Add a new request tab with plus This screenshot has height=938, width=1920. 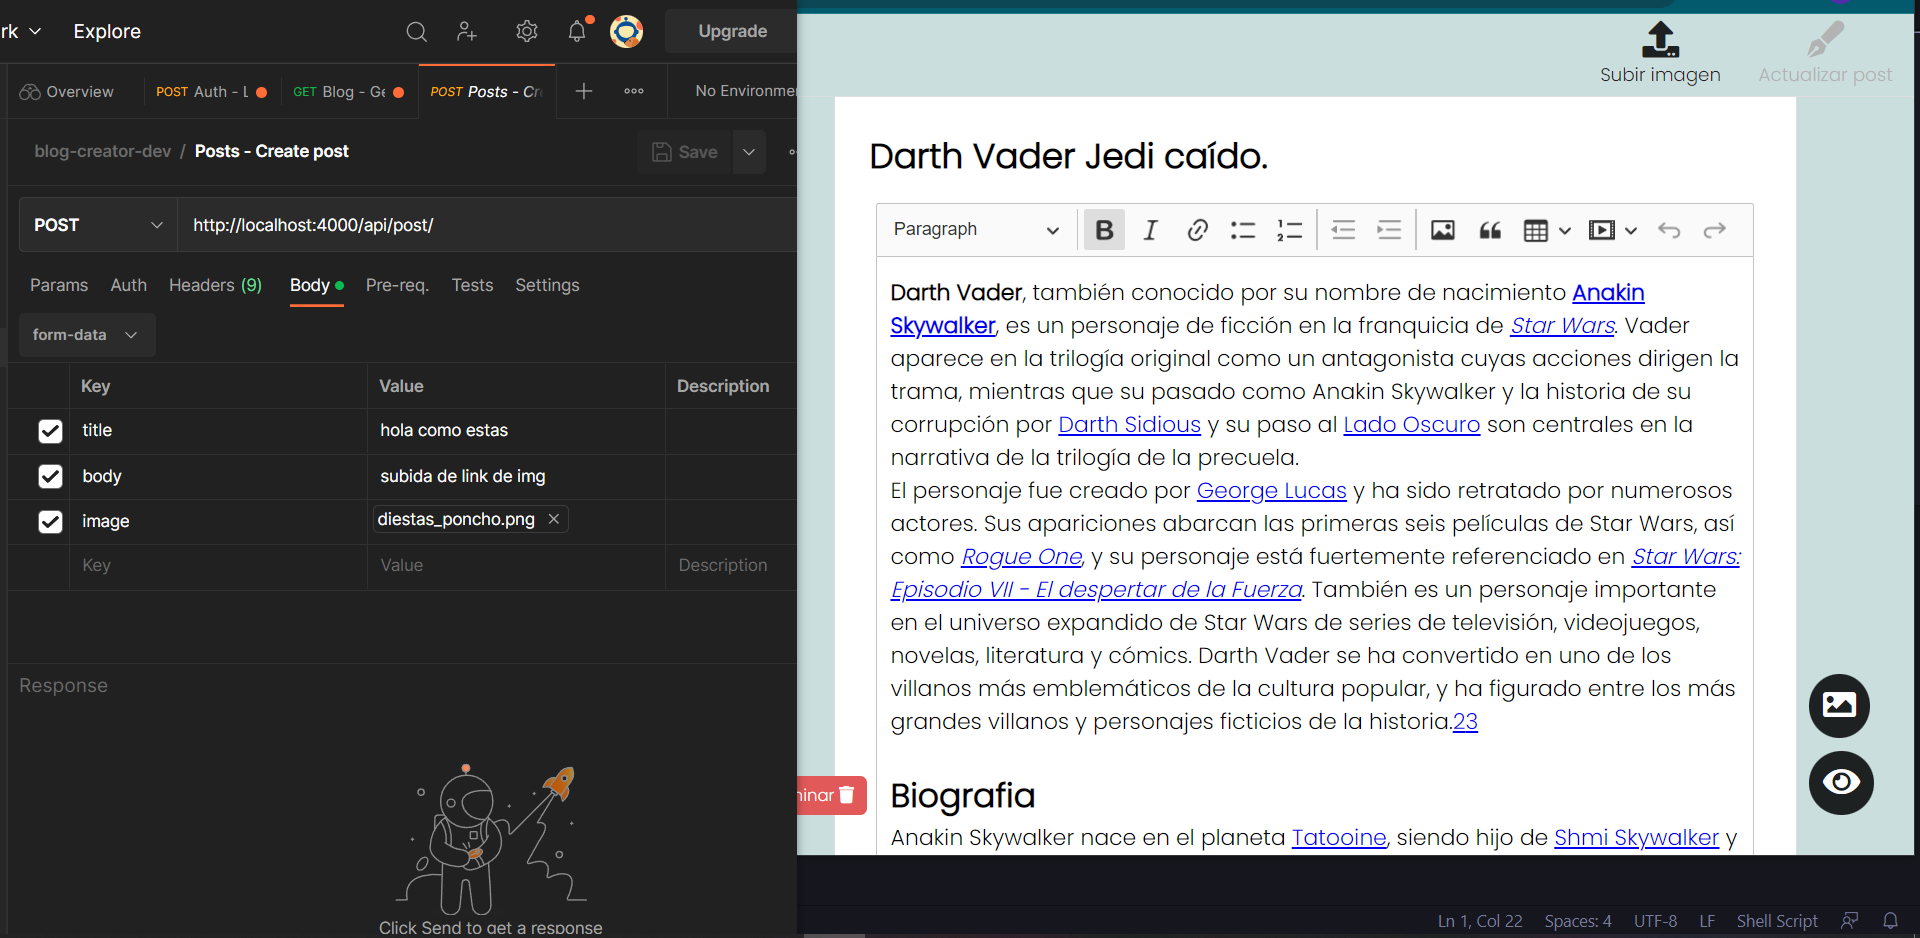[584, 91]
